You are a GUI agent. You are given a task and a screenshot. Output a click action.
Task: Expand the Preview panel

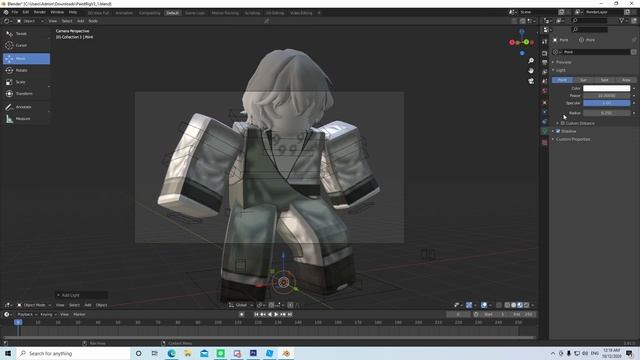(x=563, y=62)
